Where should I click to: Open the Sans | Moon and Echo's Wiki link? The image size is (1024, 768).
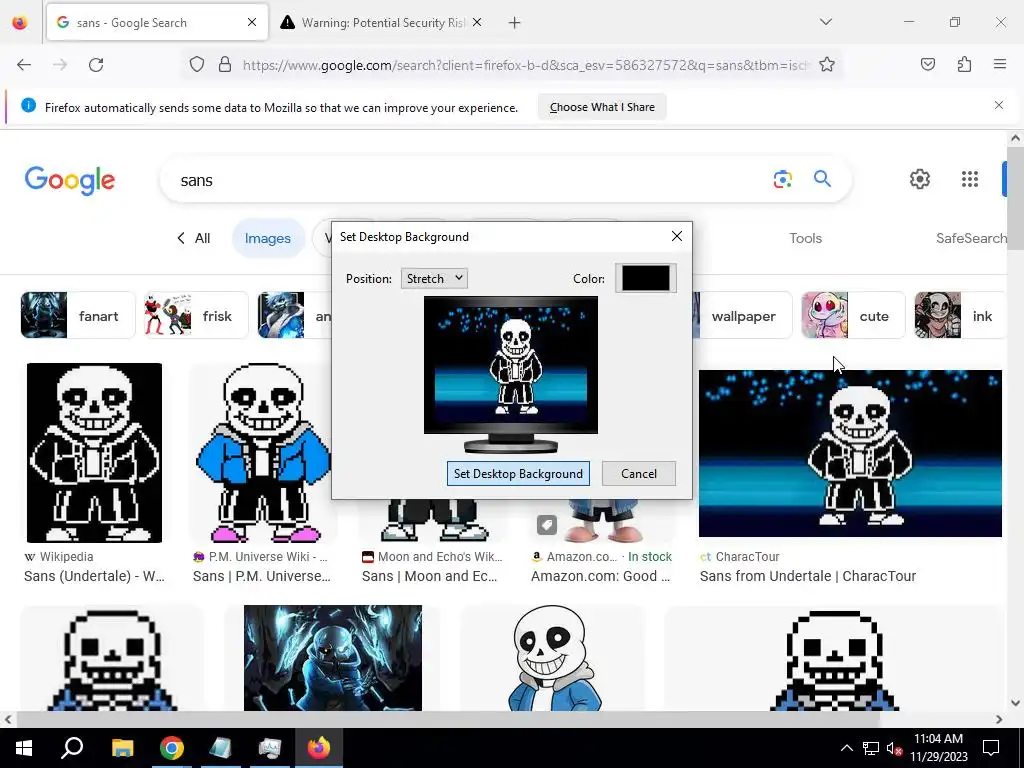click(430, 576)
